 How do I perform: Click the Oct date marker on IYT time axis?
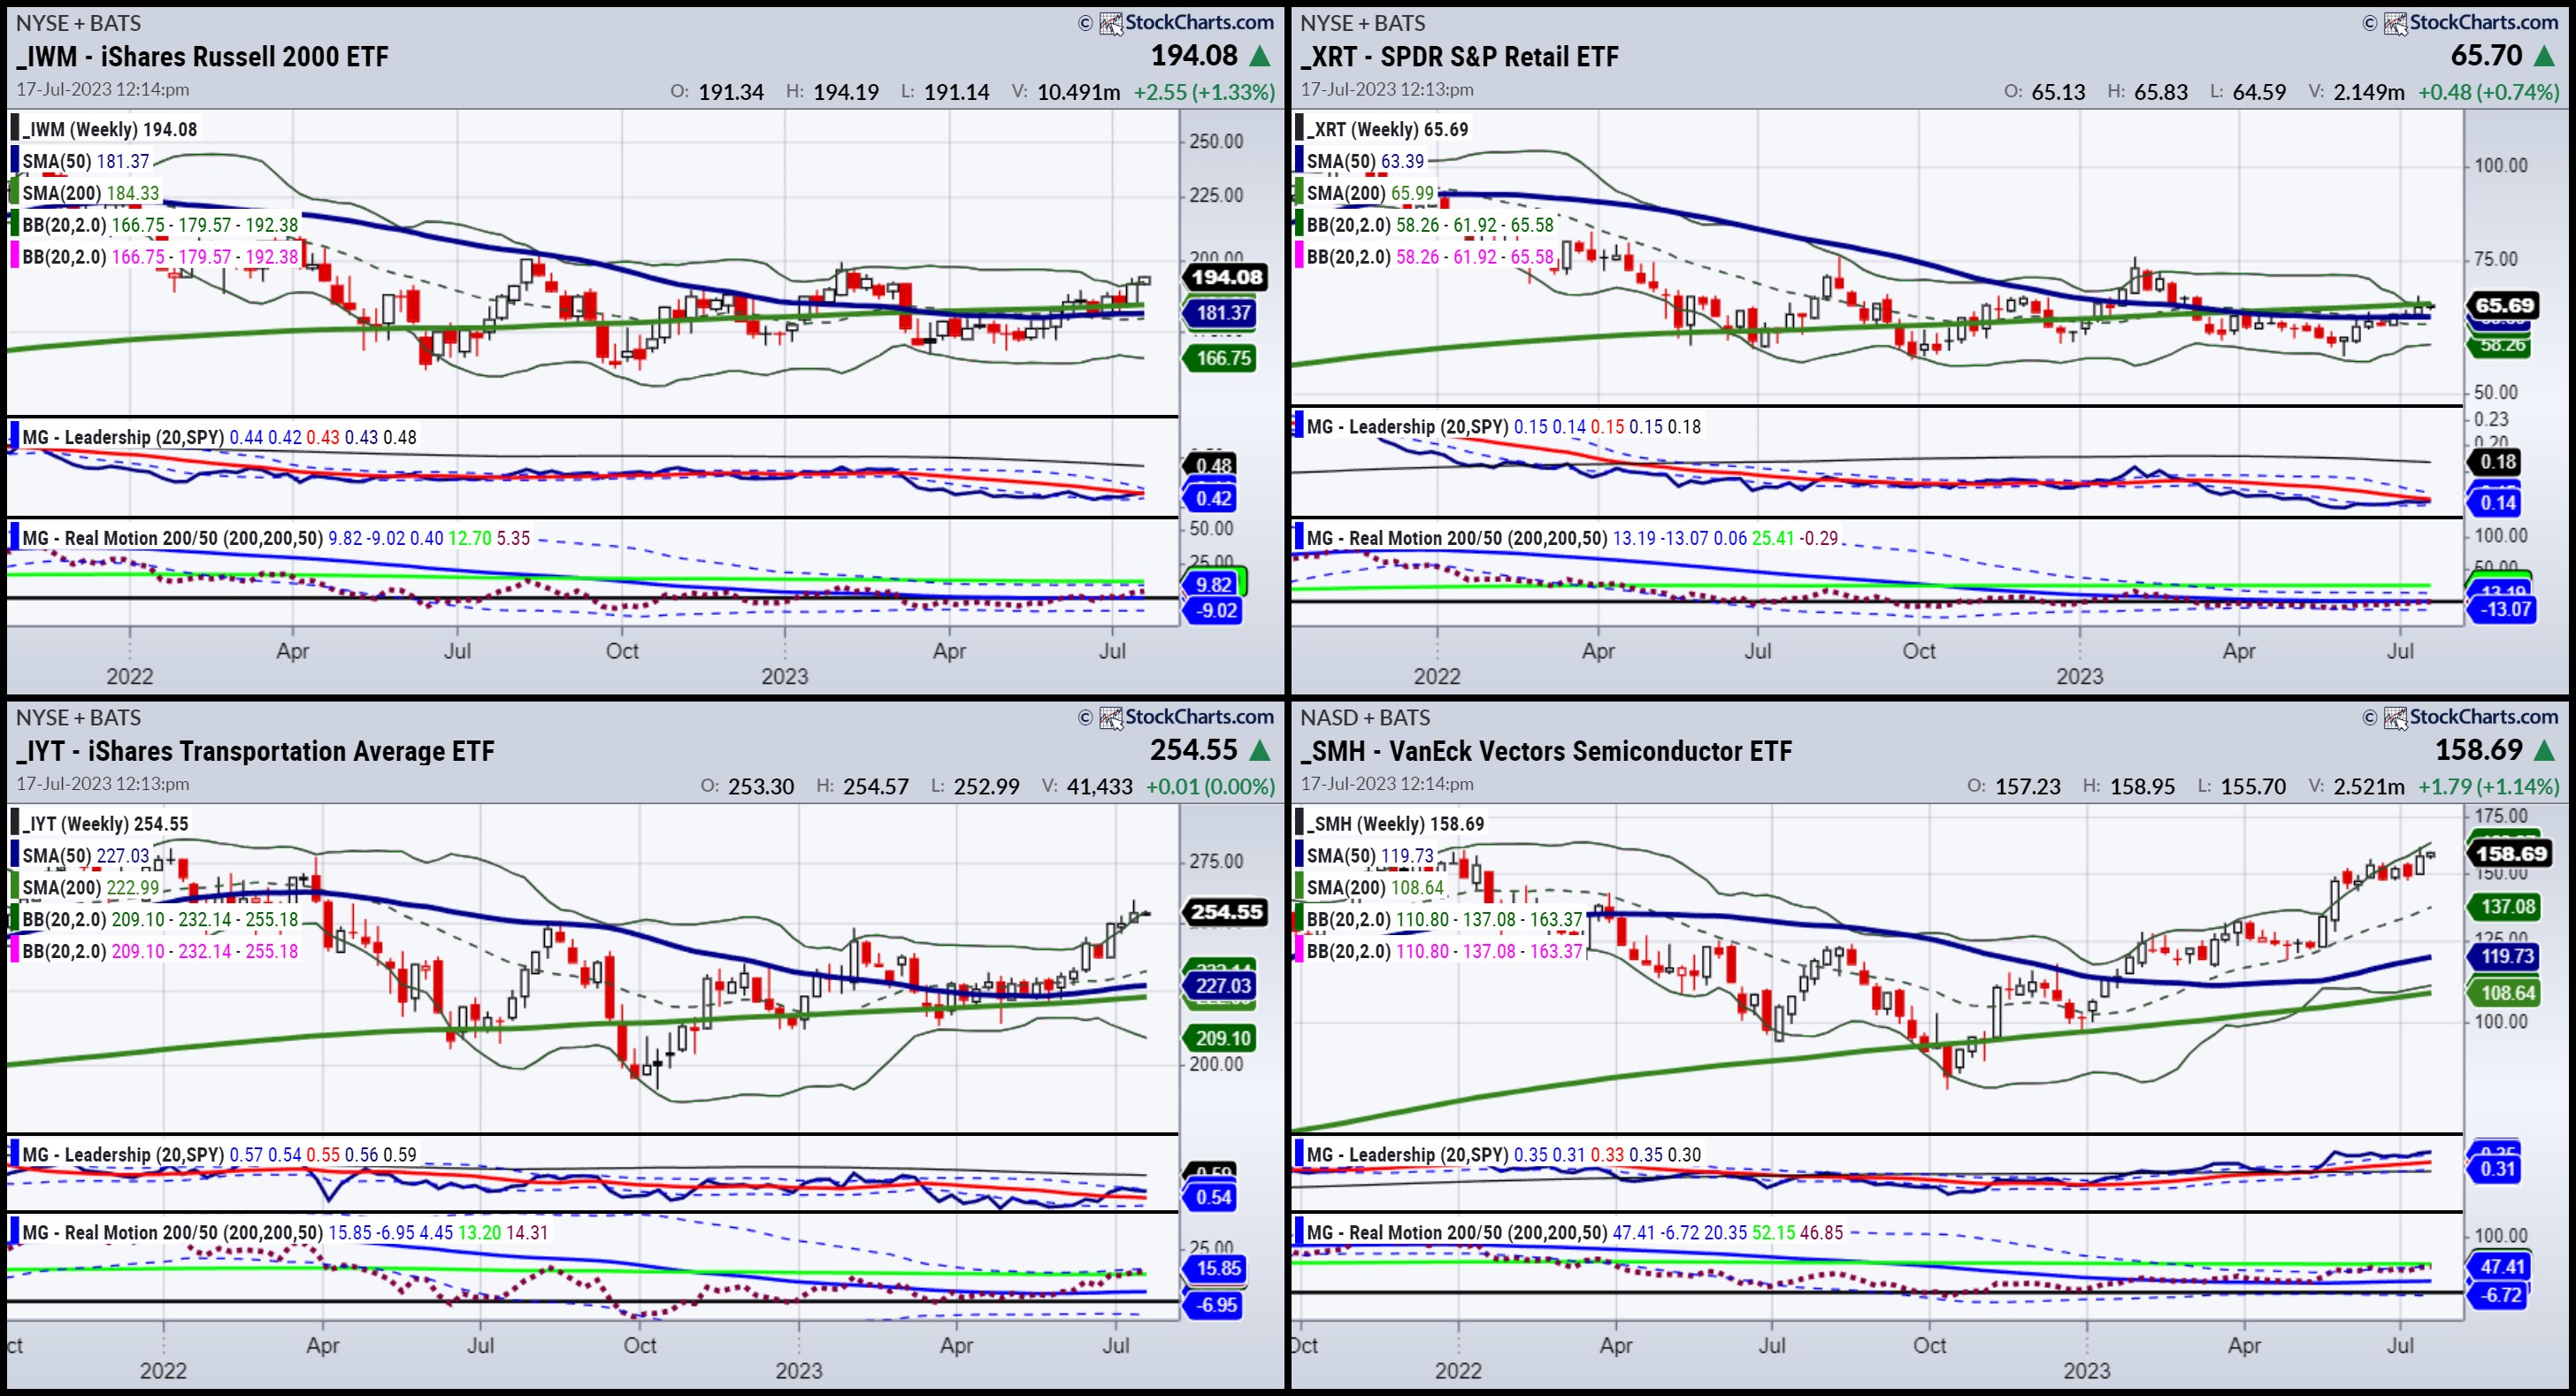(x=639, y=1345)
